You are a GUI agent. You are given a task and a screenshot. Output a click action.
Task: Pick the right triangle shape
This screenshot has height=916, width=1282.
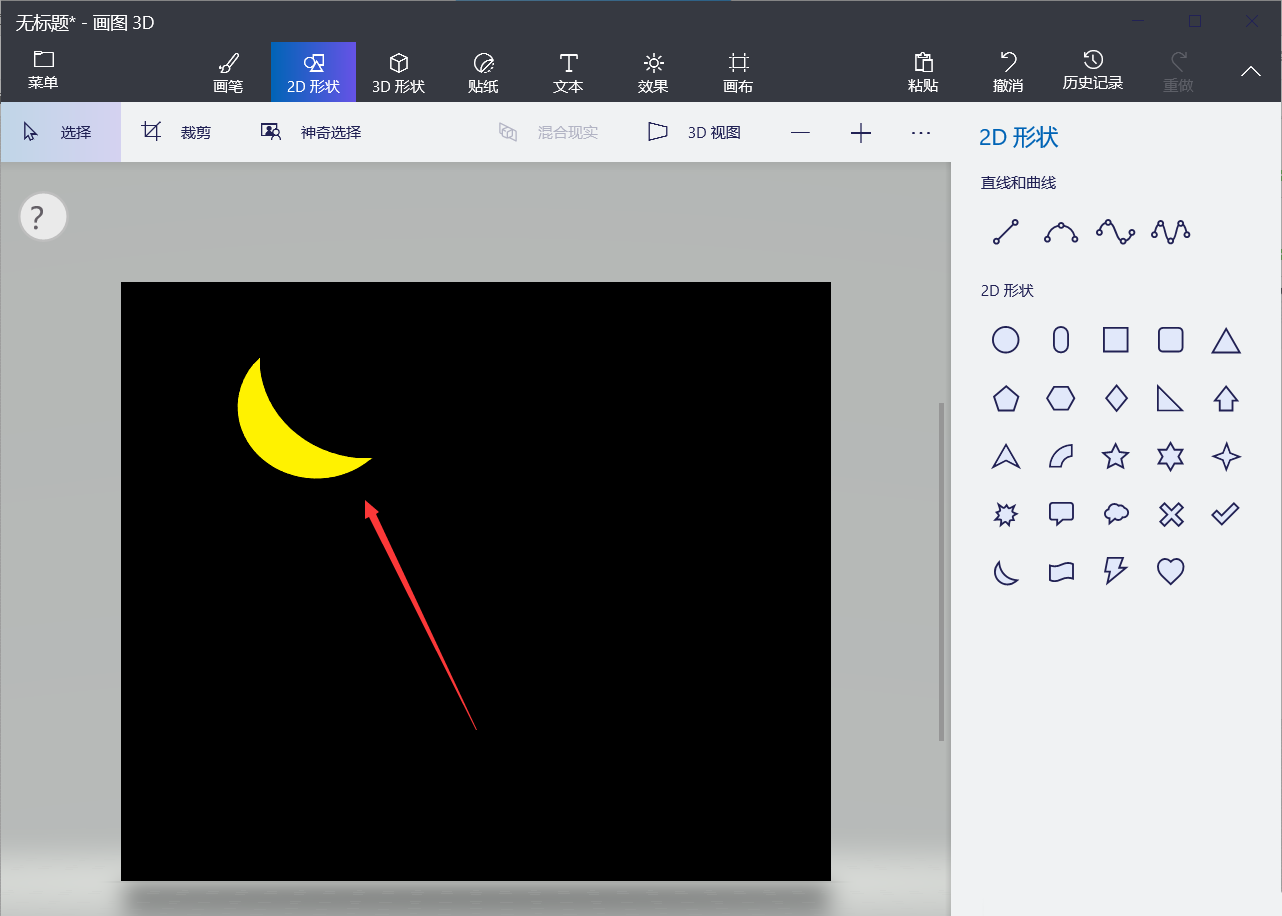pyautogui.click(x=1171, y=399)
